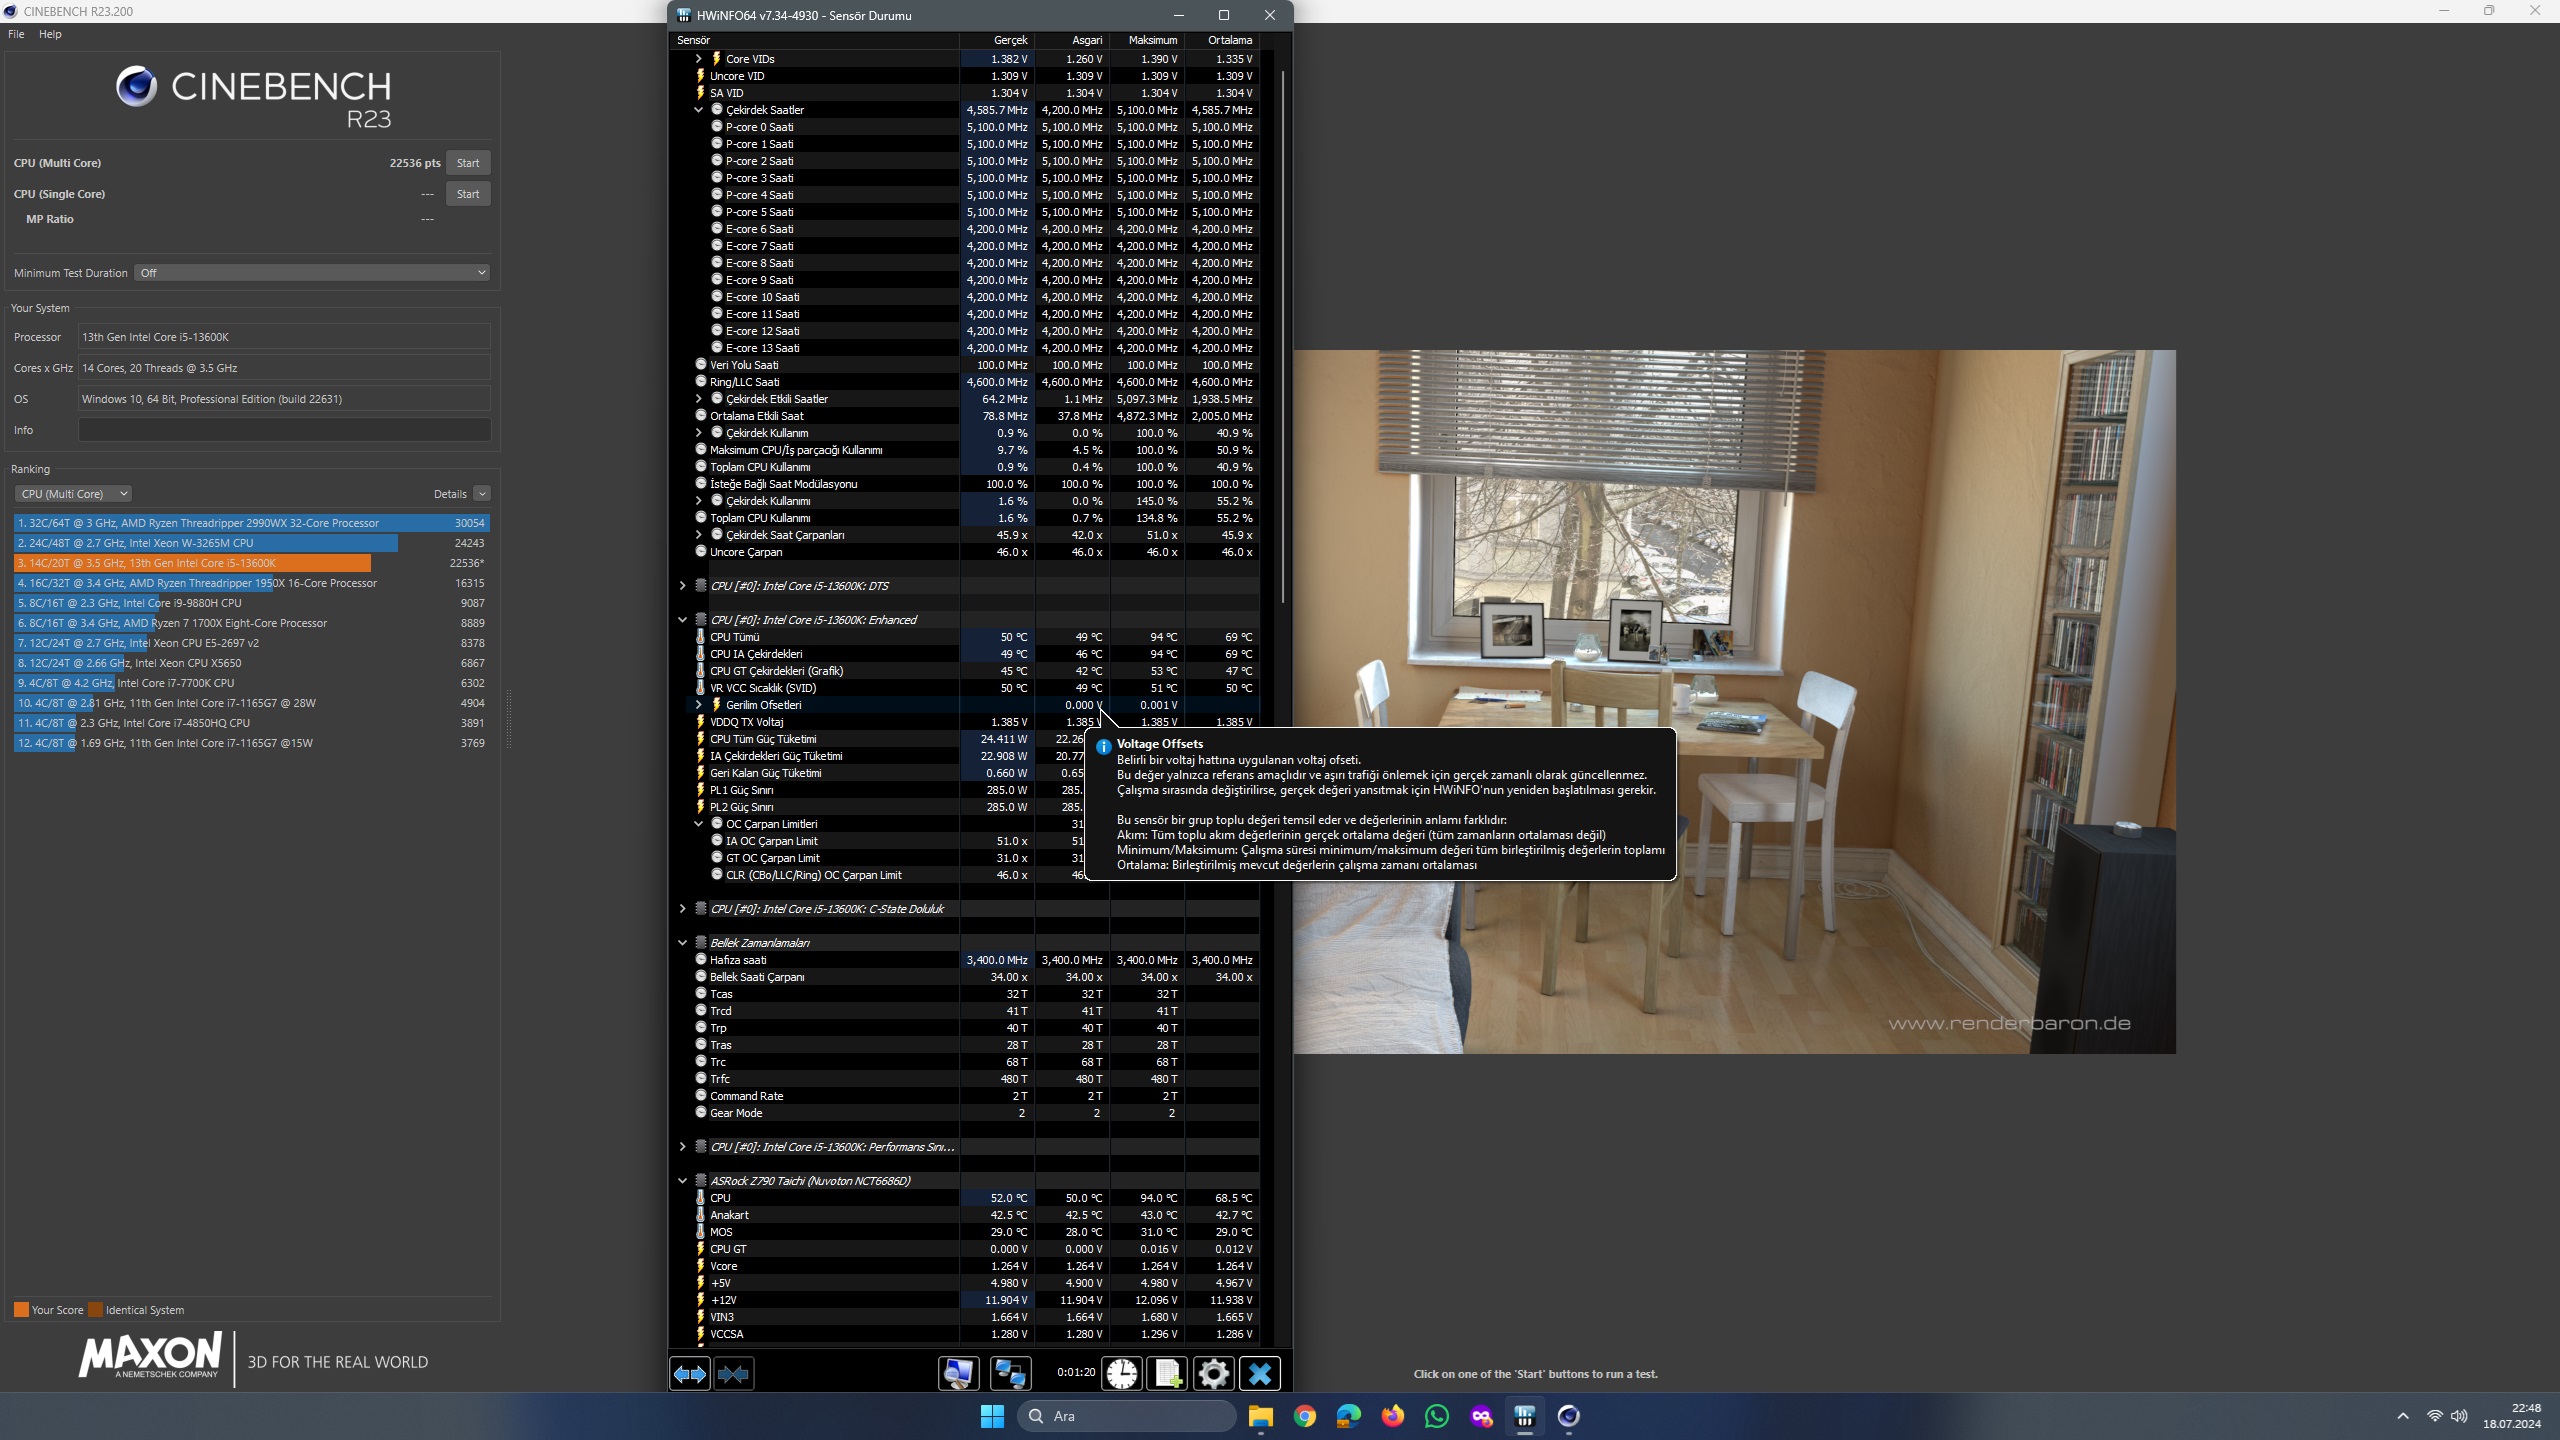Open Windows Start menu

coord(992,1416)
